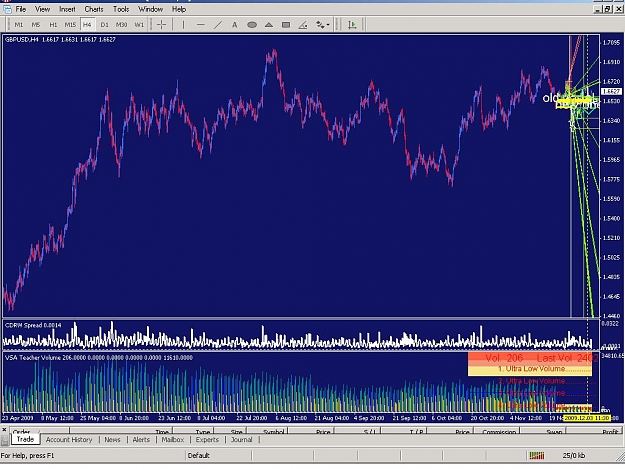Switch chart to M1 timeframe

pyautogui.click(x=19, y=25)
